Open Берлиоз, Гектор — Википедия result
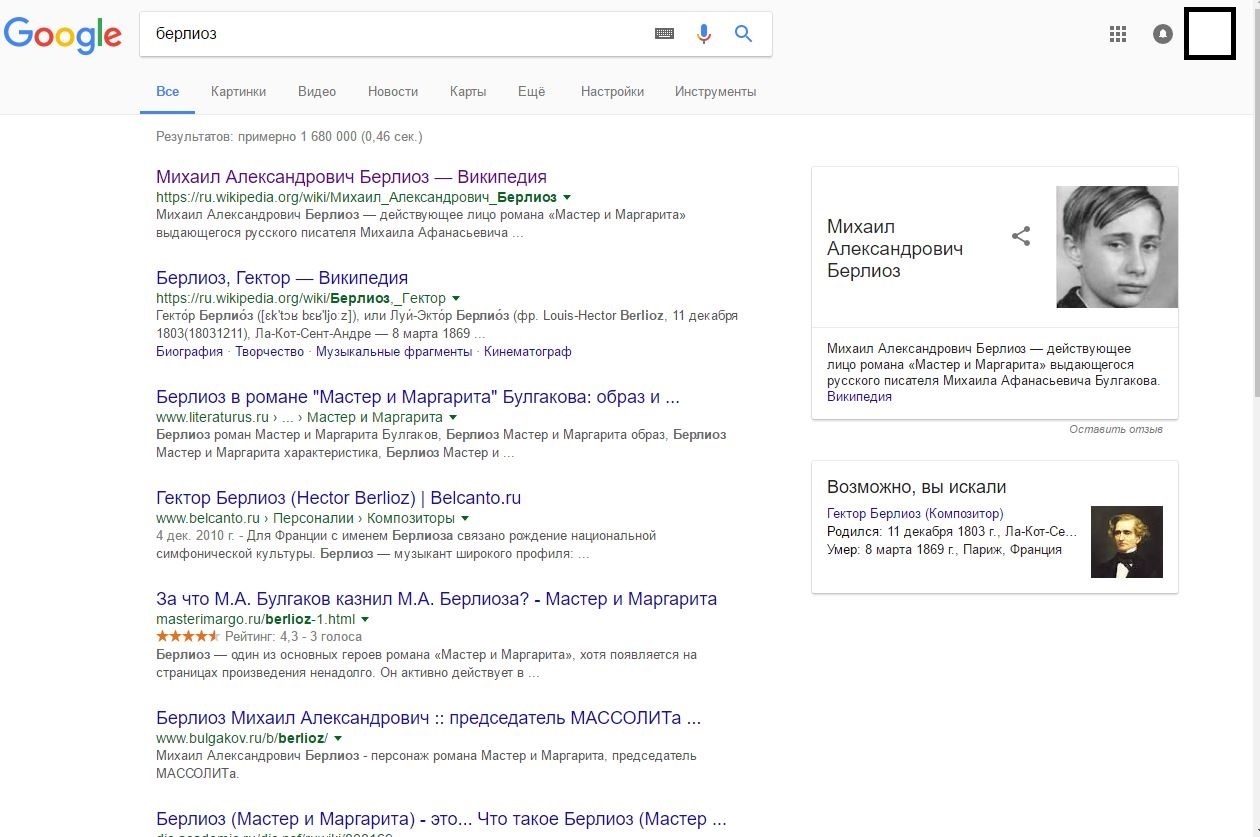The height and width of the screenshot is (837, 1260). coord(282,278)
